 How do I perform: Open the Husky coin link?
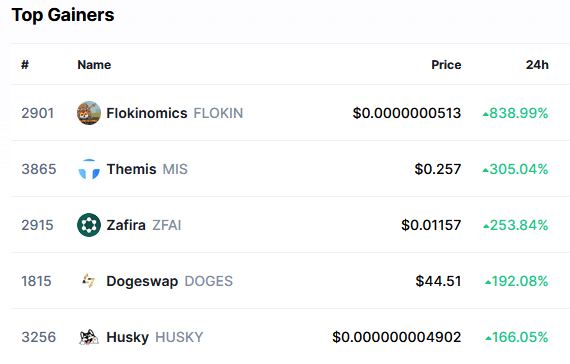pos(128,337)
